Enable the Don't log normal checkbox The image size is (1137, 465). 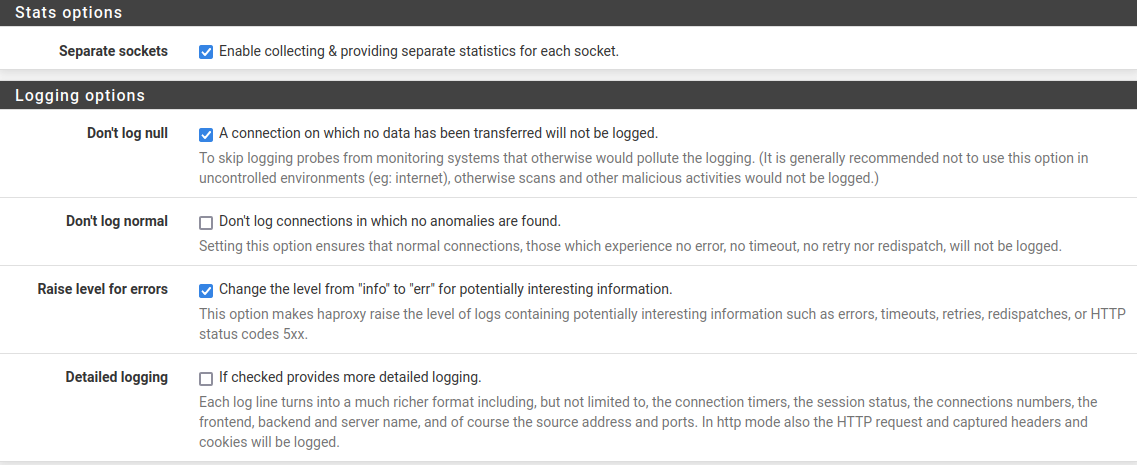[206, 222]
